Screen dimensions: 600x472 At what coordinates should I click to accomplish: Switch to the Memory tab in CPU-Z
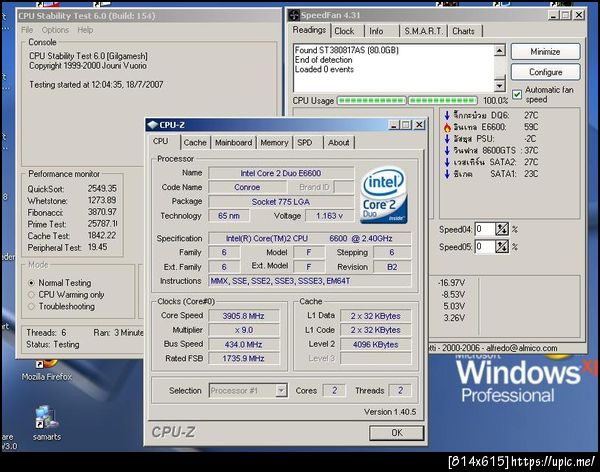274,143
